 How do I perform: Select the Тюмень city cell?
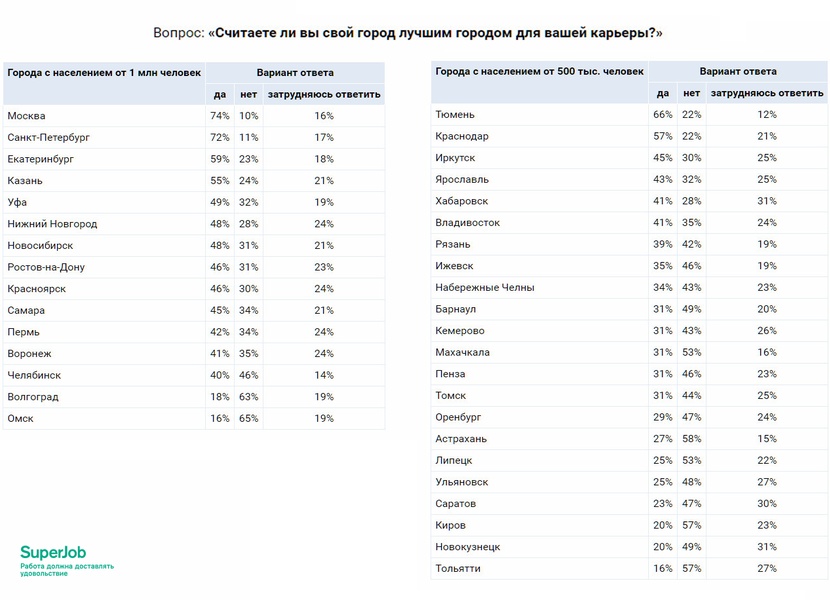coord(456,115)
